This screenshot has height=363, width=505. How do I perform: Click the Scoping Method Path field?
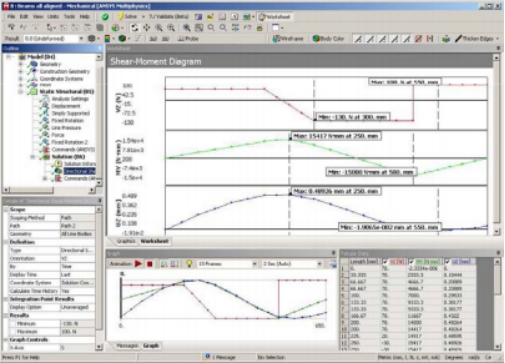(77, 218)
